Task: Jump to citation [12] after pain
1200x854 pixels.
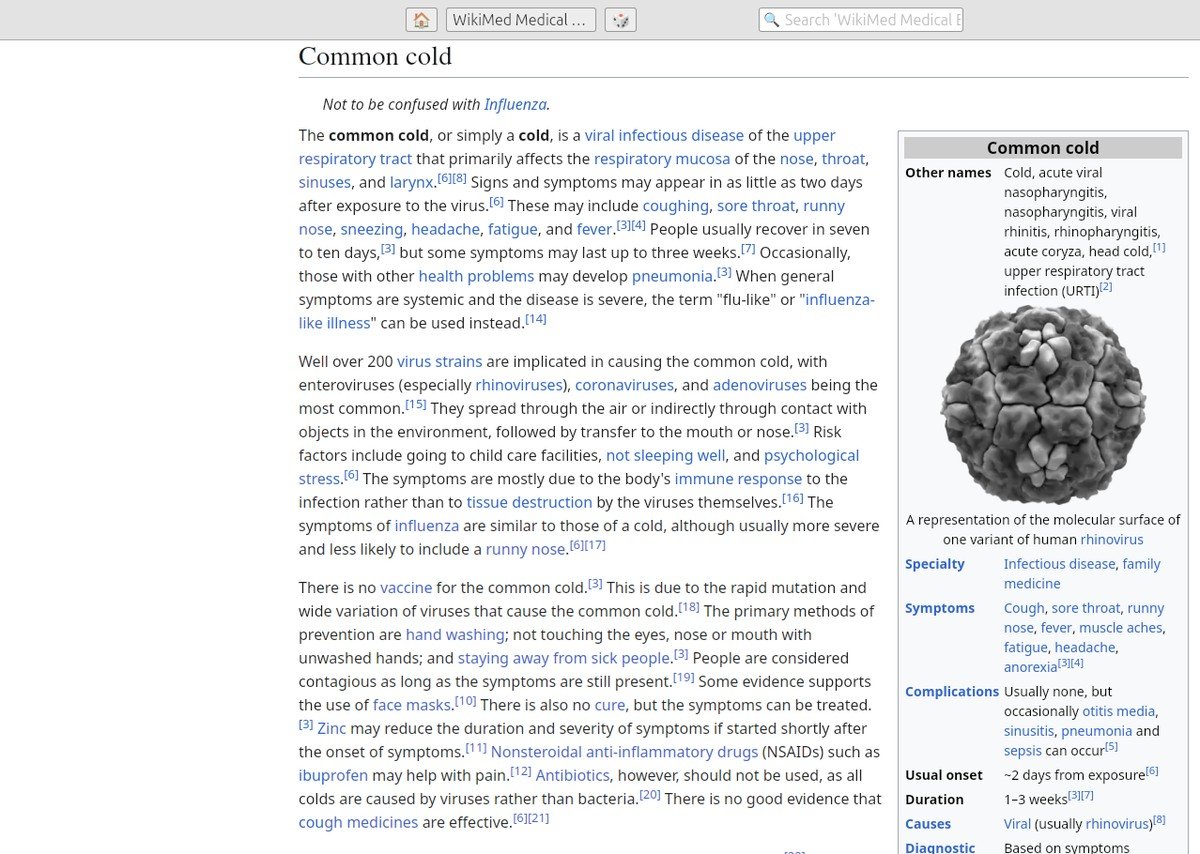Action: (521, 771)
